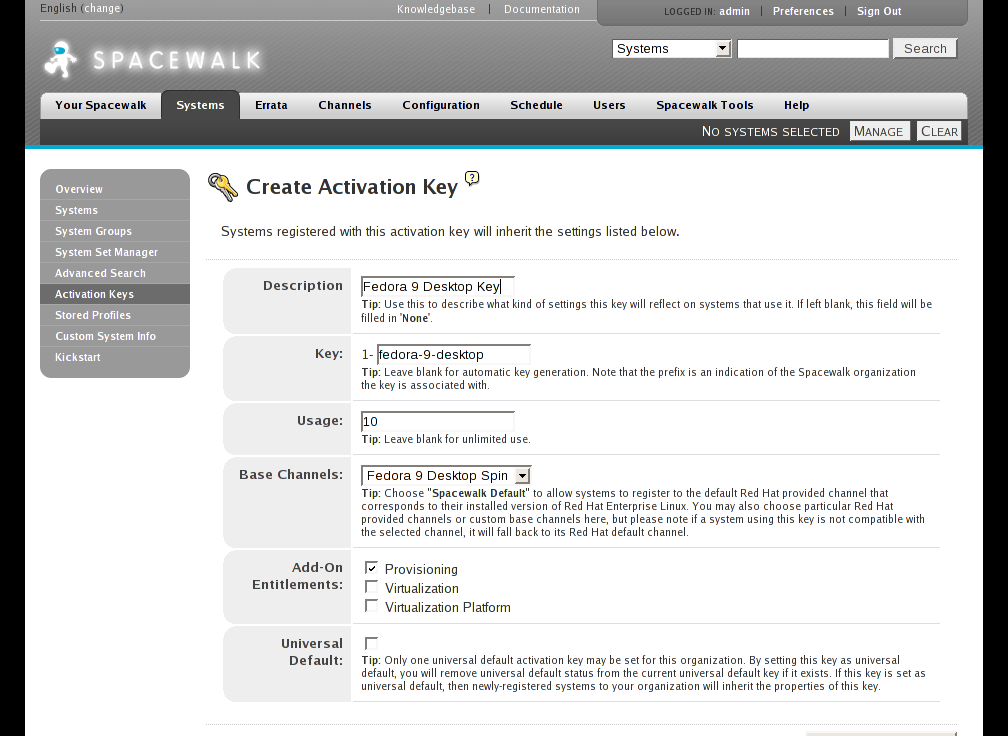Open Custom System Info

click(x=115, y=336)
